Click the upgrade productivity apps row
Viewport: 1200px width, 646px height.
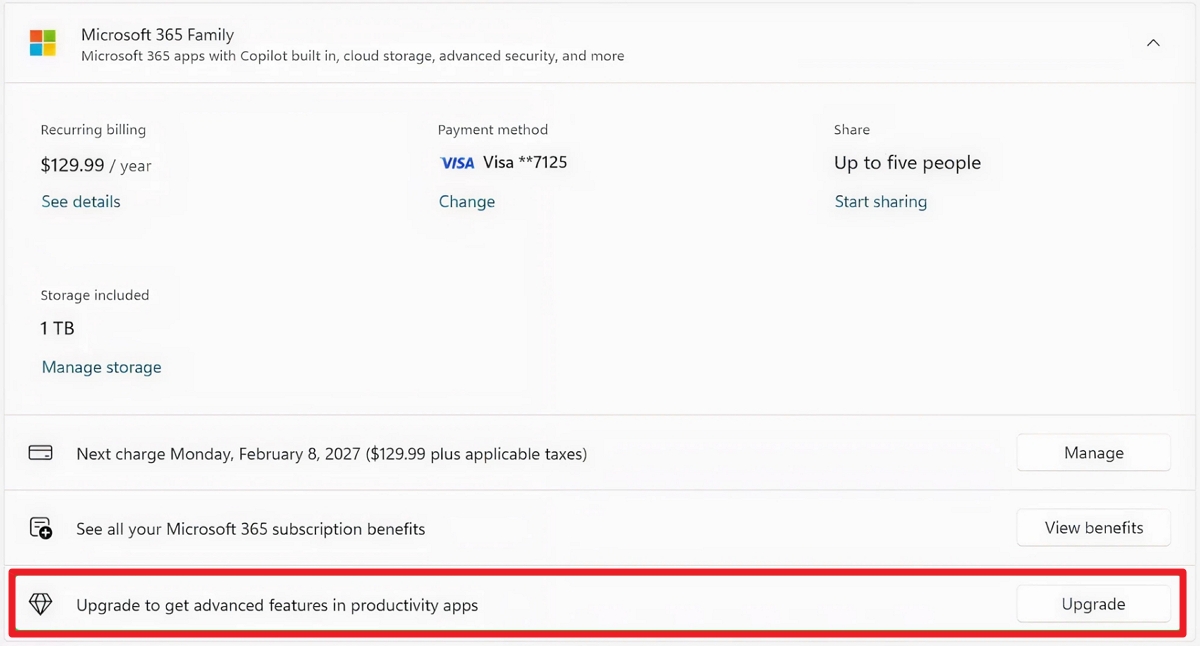[277, 604]
